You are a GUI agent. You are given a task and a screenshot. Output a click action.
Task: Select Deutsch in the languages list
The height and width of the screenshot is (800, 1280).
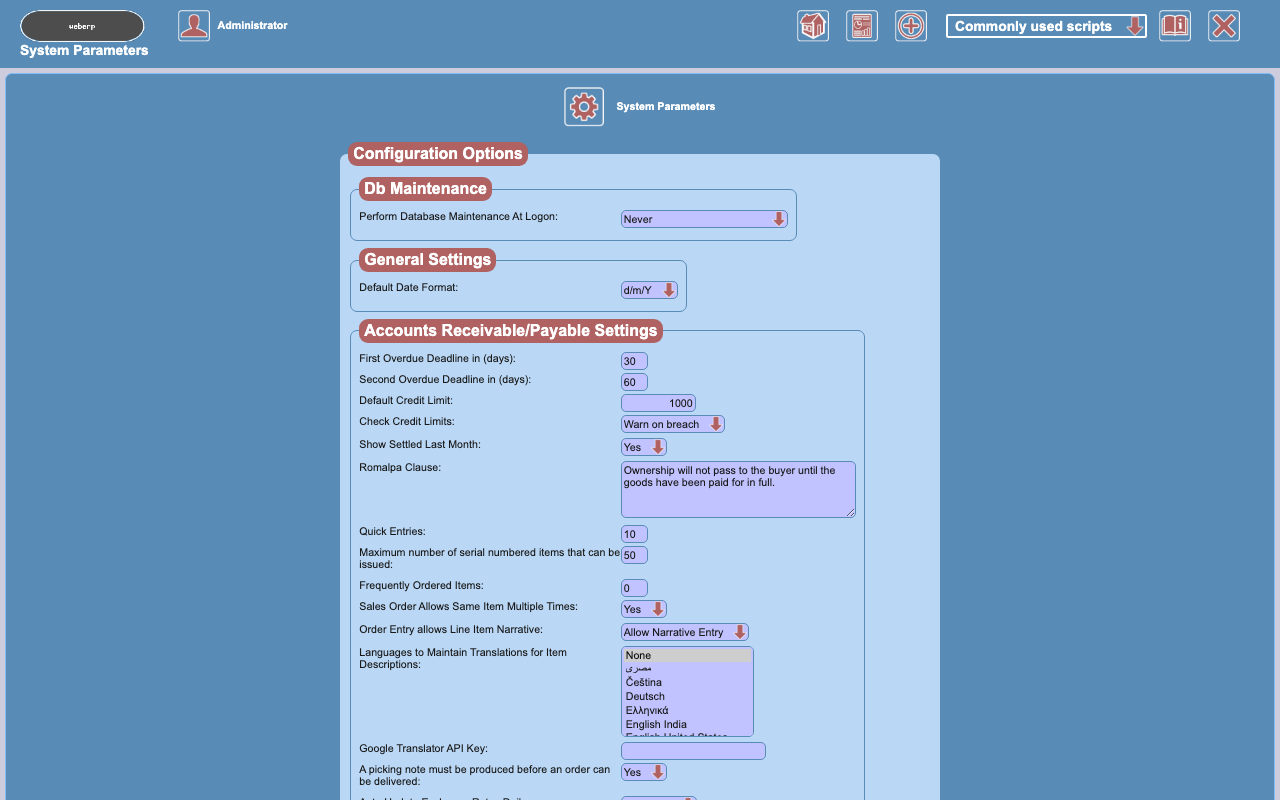[x=687, y=696]
